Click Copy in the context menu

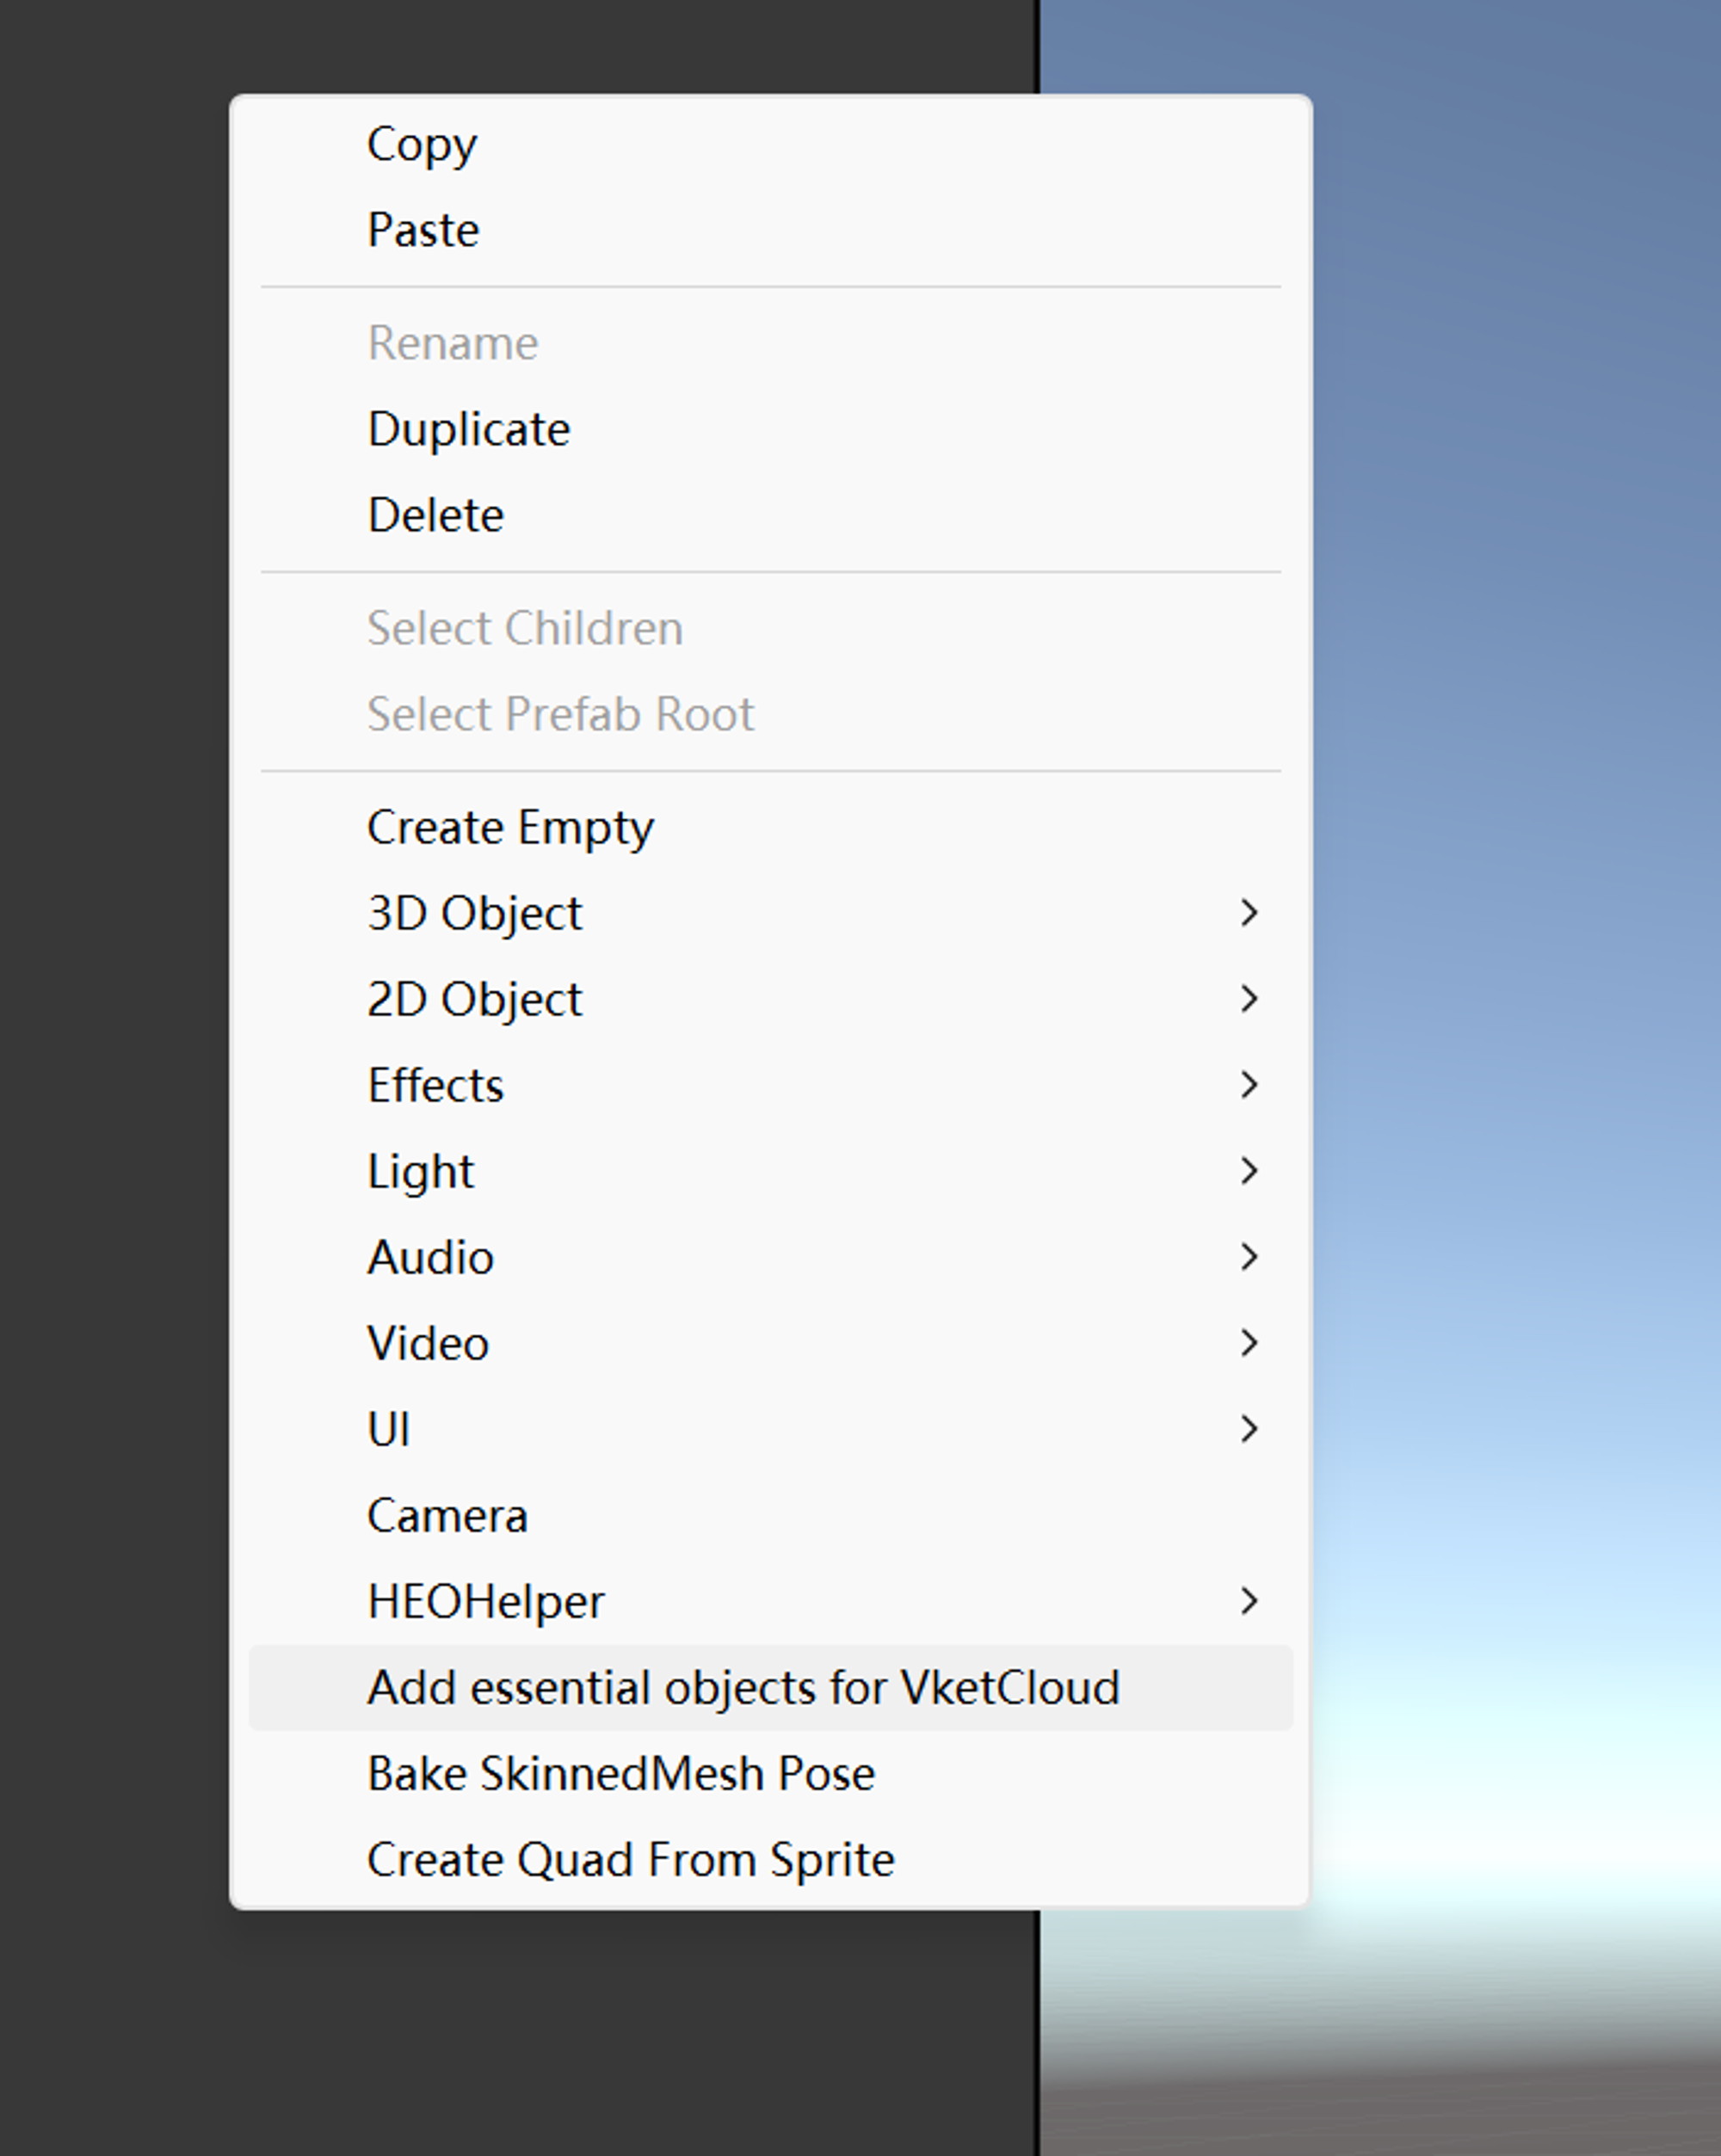tap(422, 145)
